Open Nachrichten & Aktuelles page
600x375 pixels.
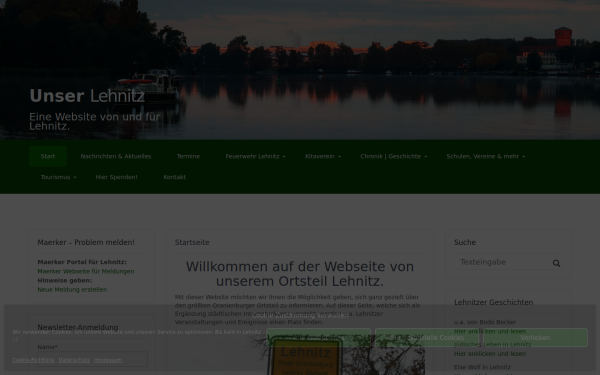116,156
